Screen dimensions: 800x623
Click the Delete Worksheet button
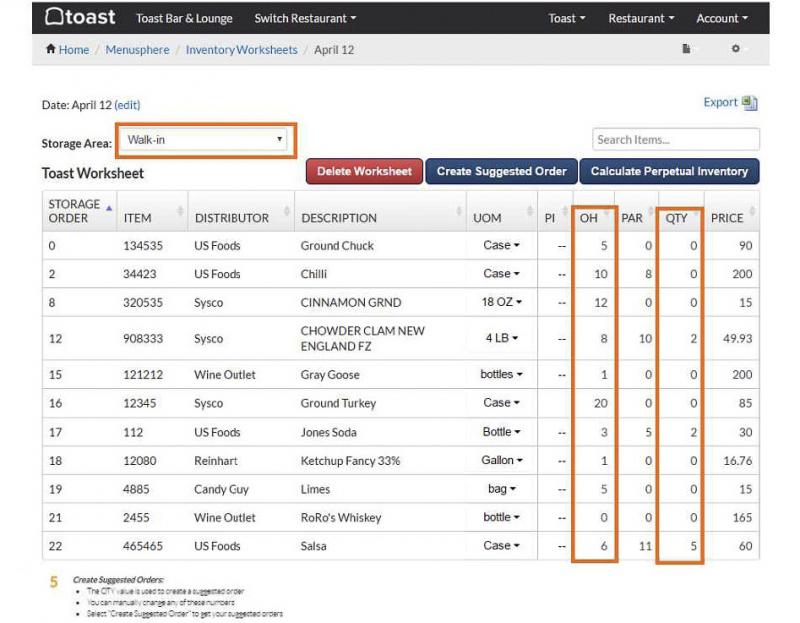(364, 171)
